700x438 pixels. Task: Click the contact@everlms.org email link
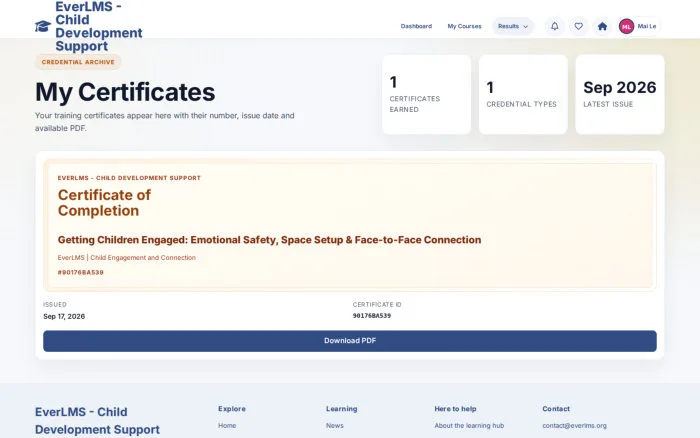point(574,425)
